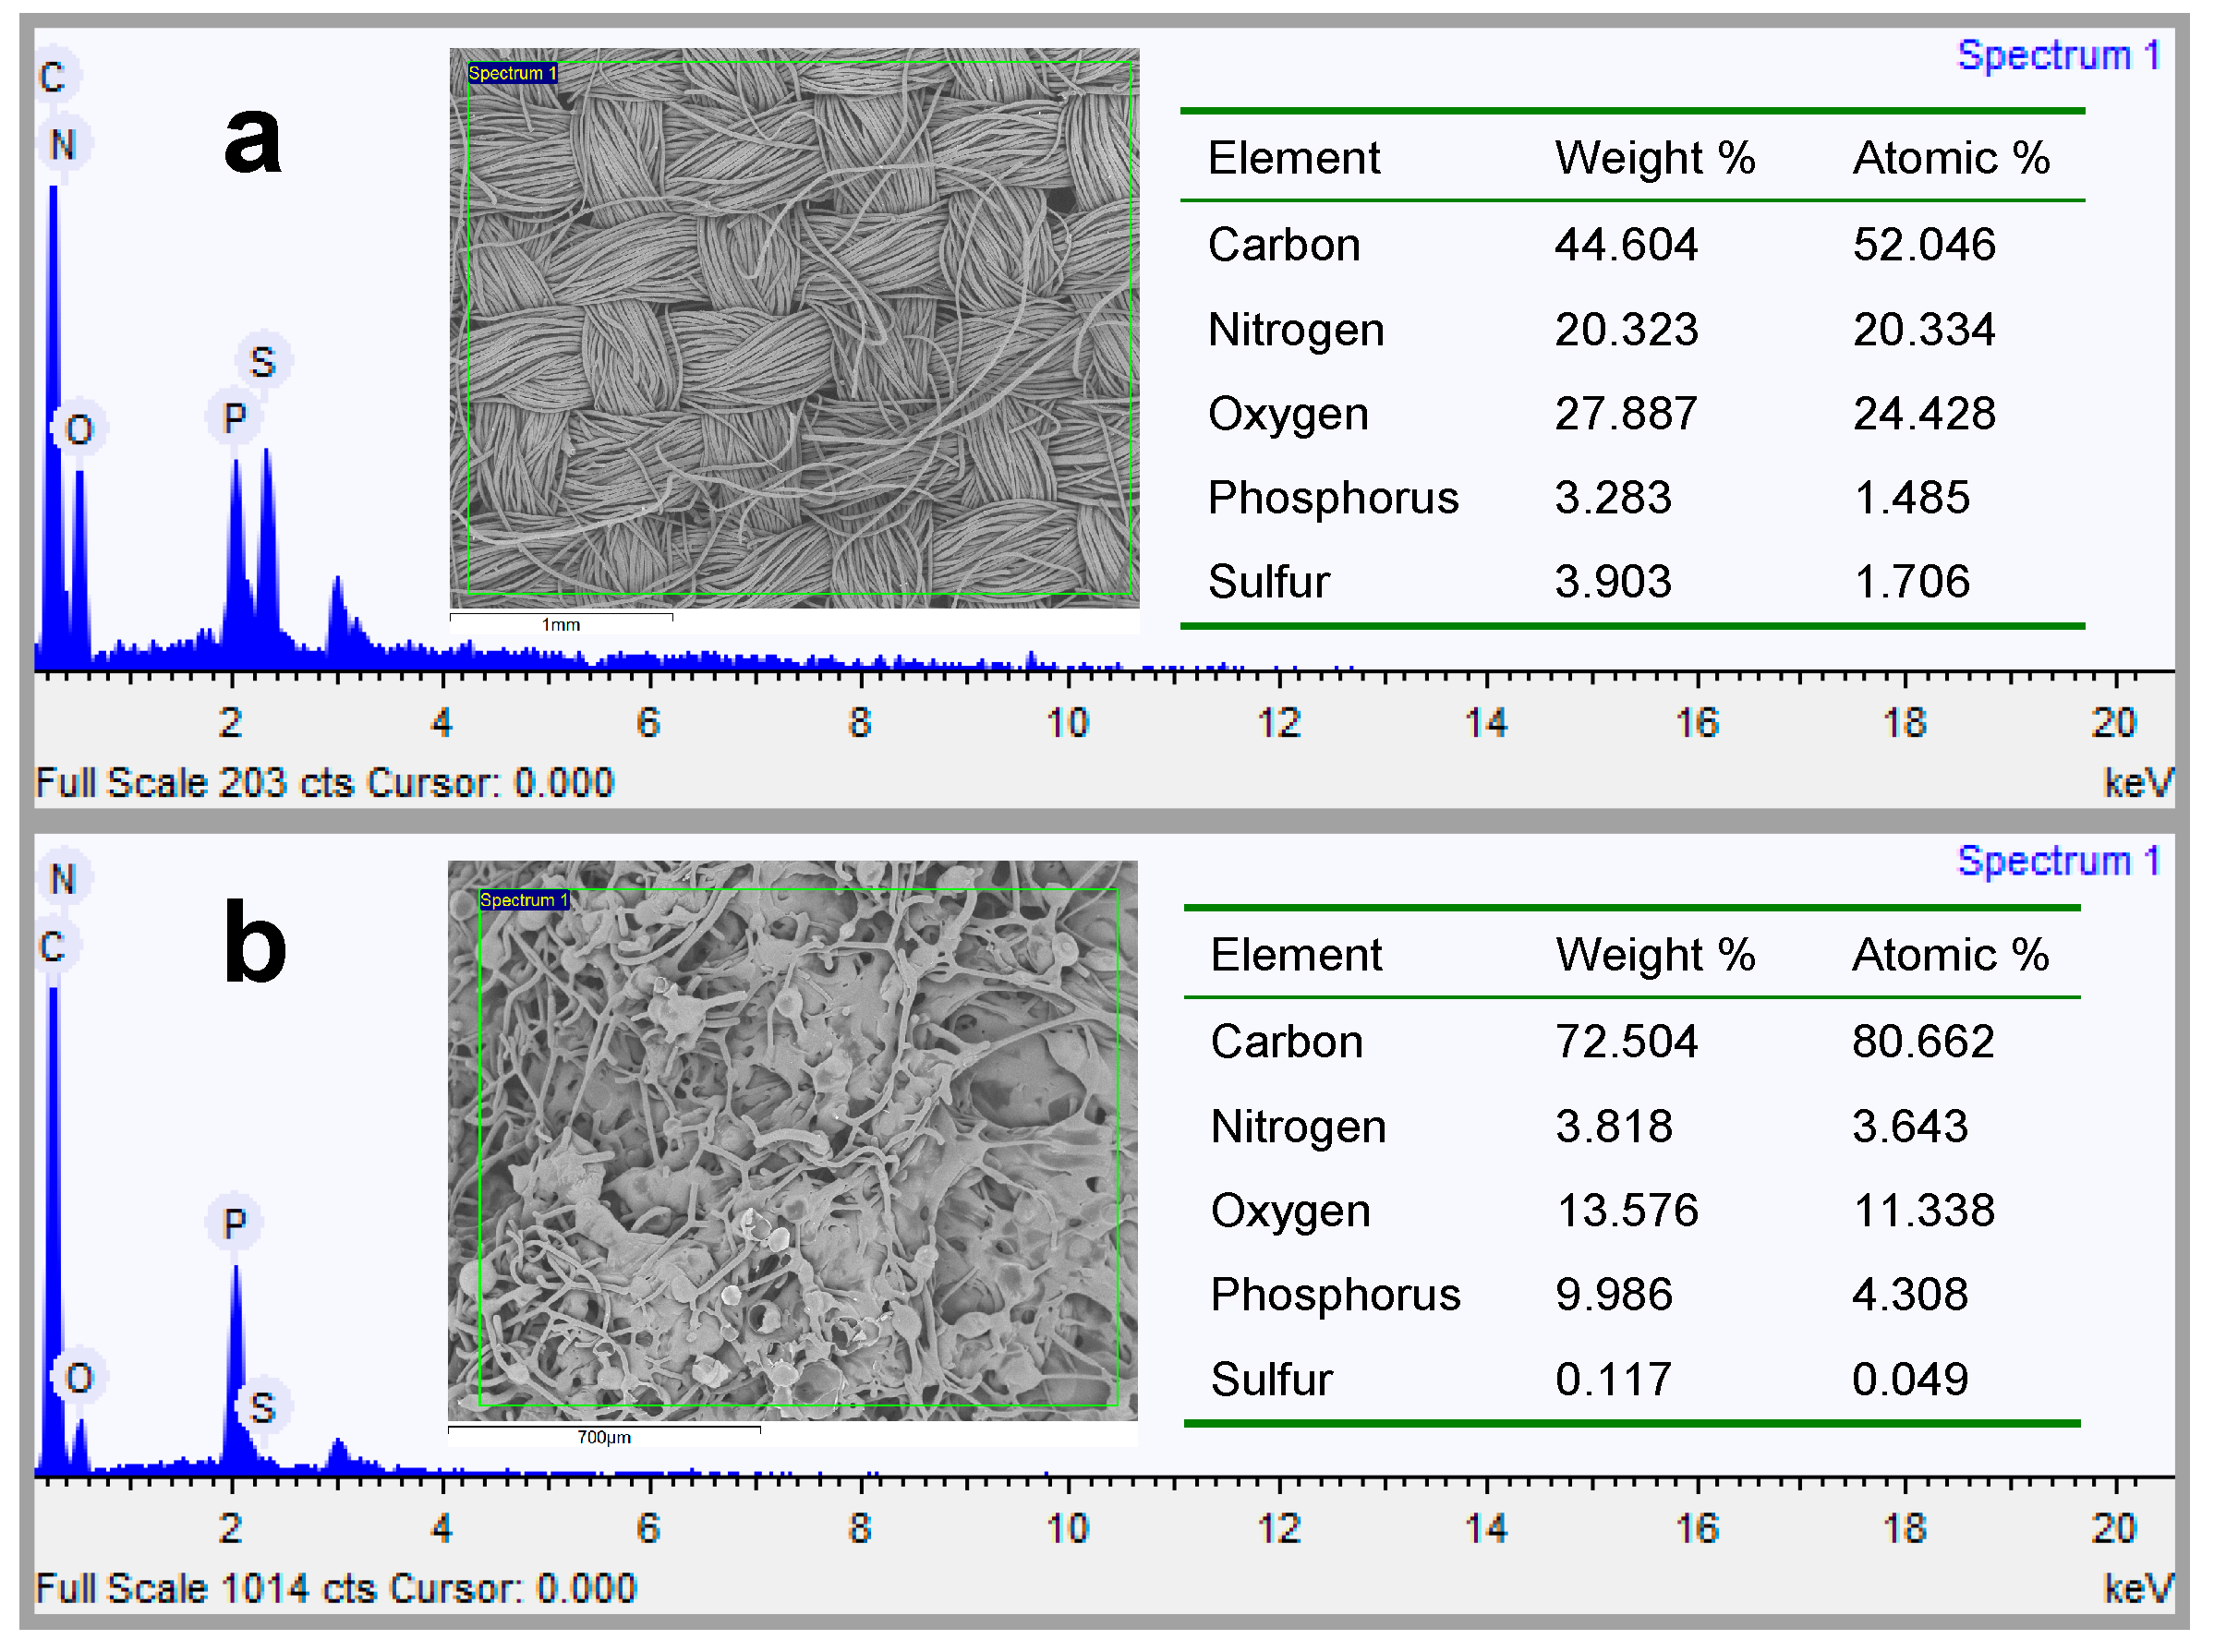Viewport: 2214px width, 1652px height.
Task: Click Nitrogen weight value 20.323
Action: (x=1626, y=330)
